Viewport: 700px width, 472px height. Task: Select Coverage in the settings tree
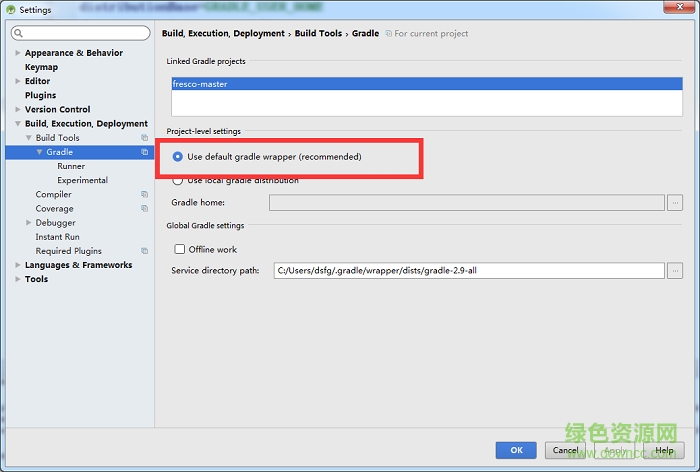tap(54, 209)
